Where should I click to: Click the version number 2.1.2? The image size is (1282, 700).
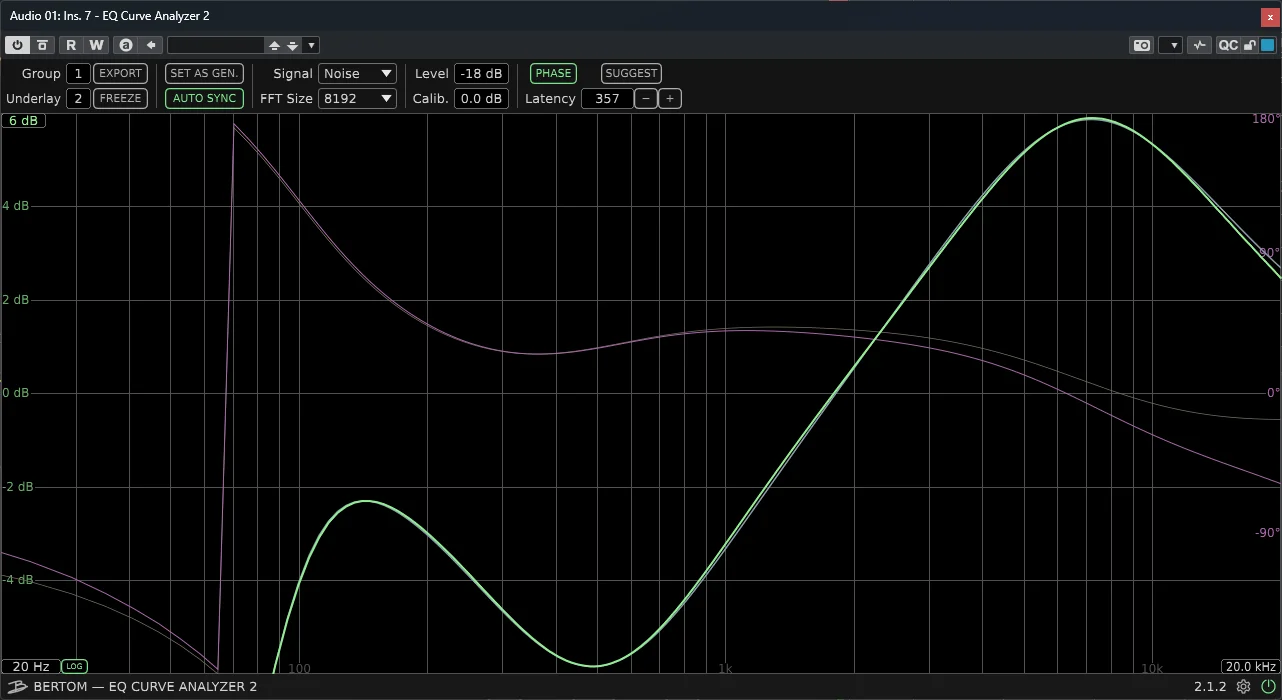1210,687
